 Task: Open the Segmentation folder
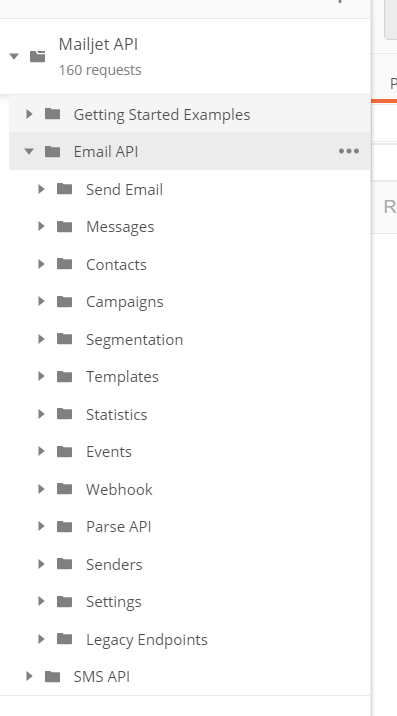190,339
